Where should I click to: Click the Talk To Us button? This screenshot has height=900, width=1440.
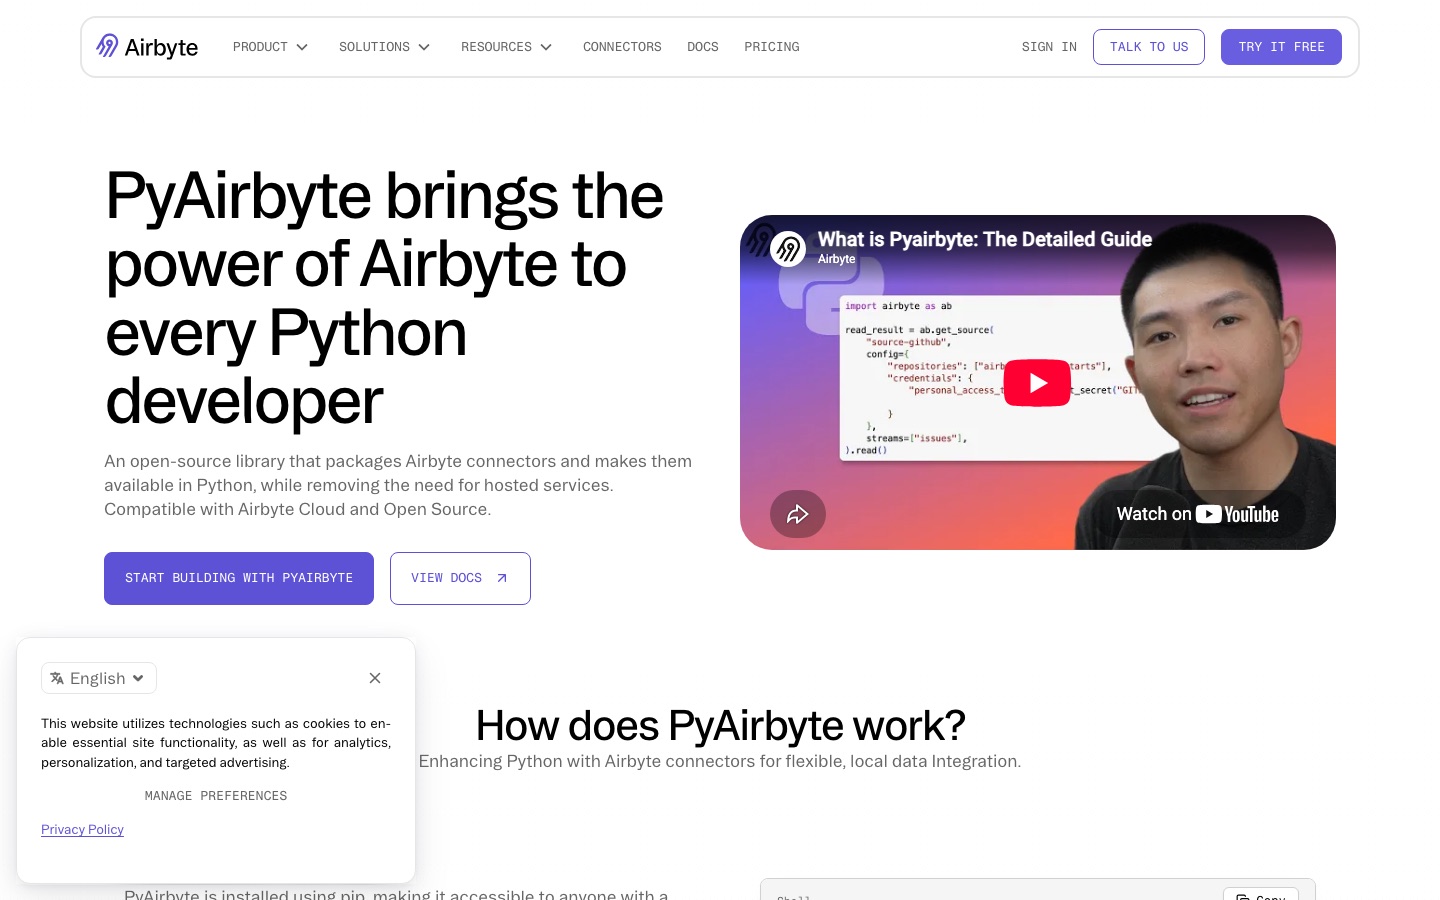coord(1149,47)
